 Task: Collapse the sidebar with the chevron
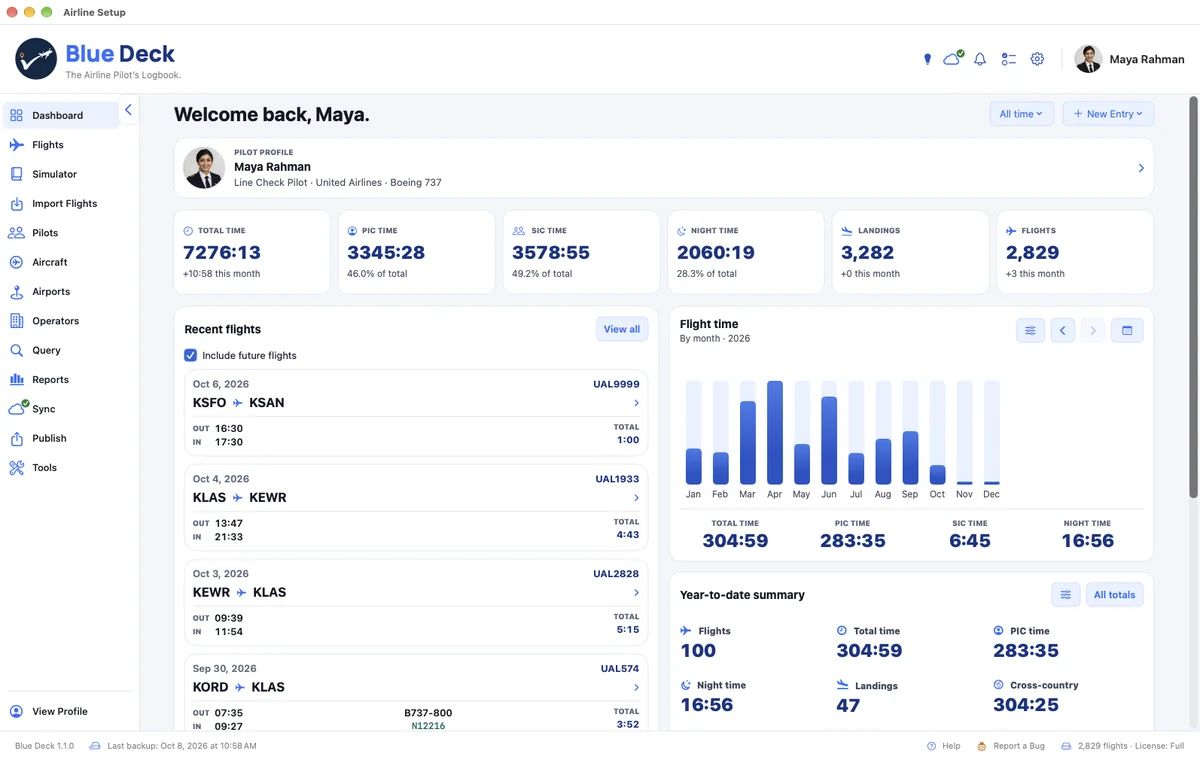coord(128,110)
